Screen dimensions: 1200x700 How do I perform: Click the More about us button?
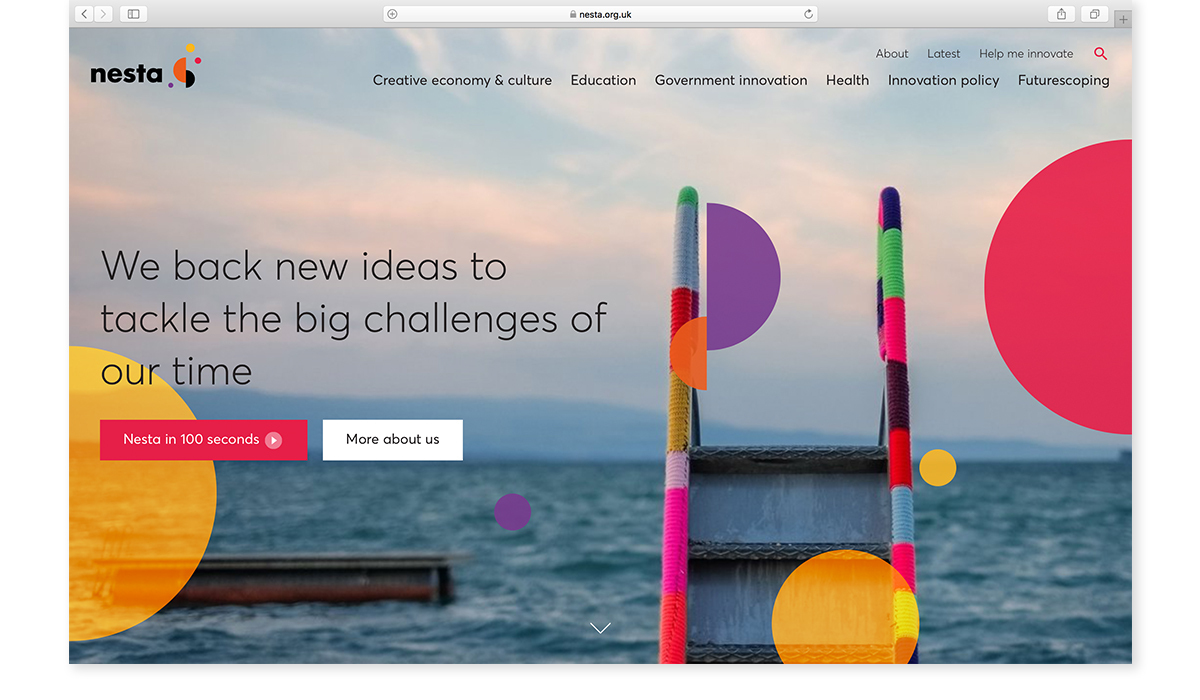coord(393,440)
